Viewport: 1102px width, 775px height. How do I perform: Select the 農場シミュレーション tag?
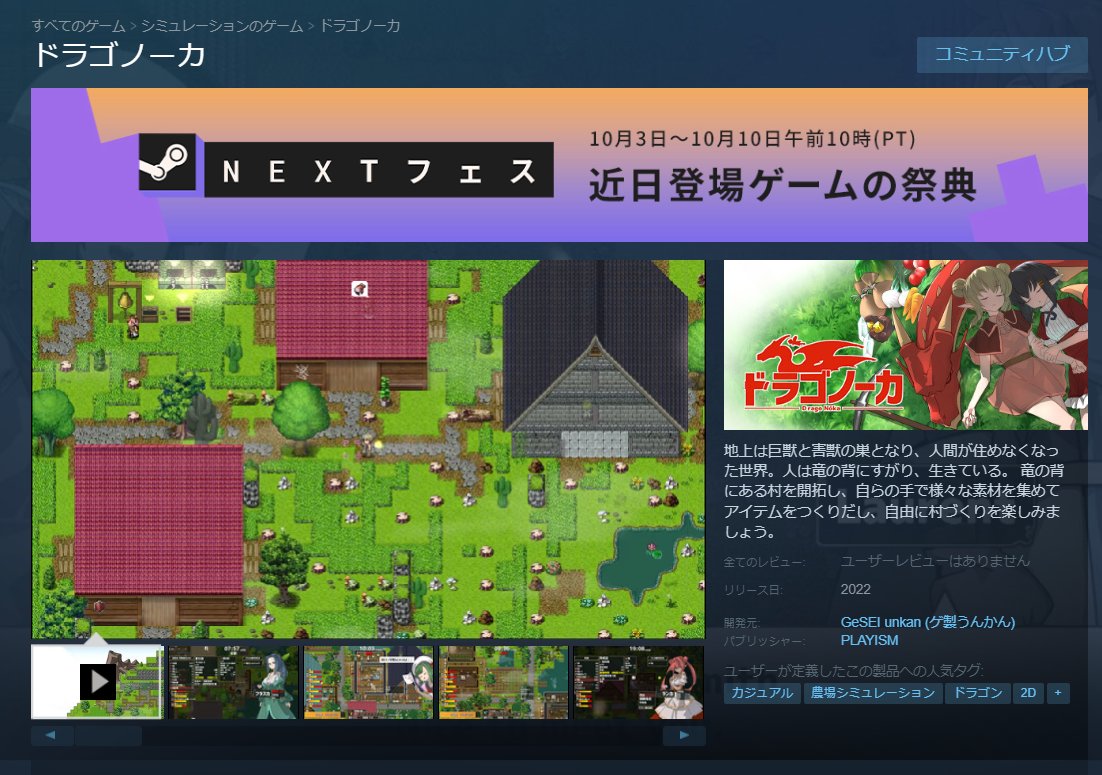pyautogui.click(x=872, y=693)
